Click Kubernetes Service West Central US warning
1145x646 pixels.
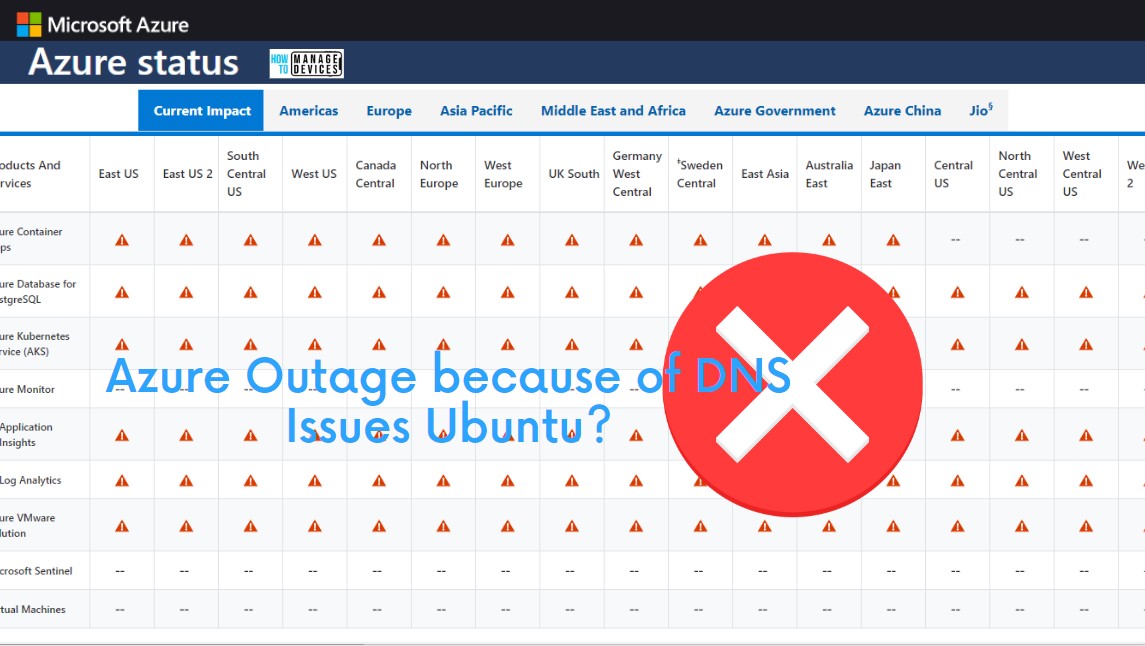tap(1086, 345)
